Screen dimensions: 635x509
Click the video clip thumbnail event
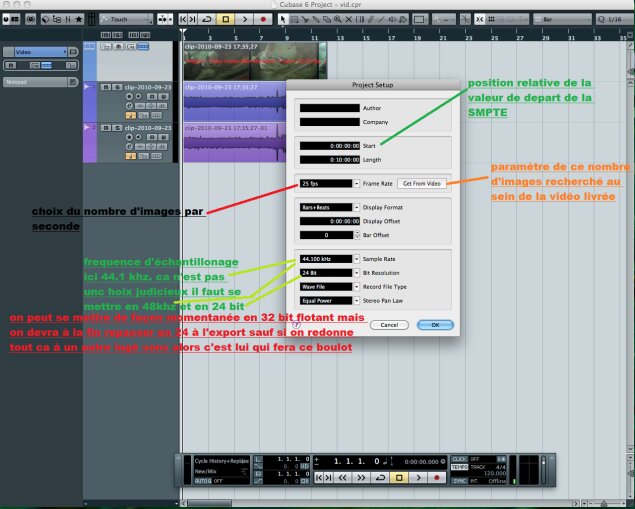tap(255, 61)
